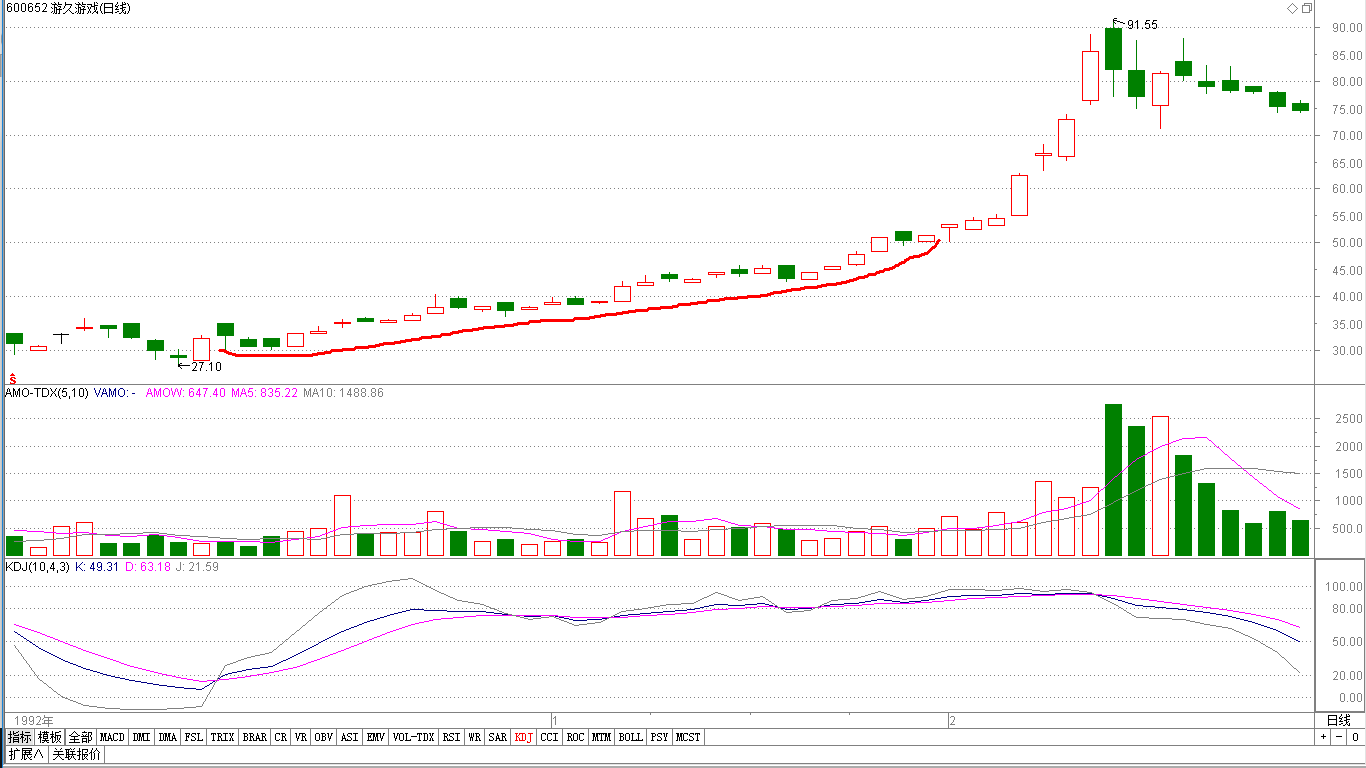Switch indicator to MACD
1366x768 pixels.
pos(113,737)
